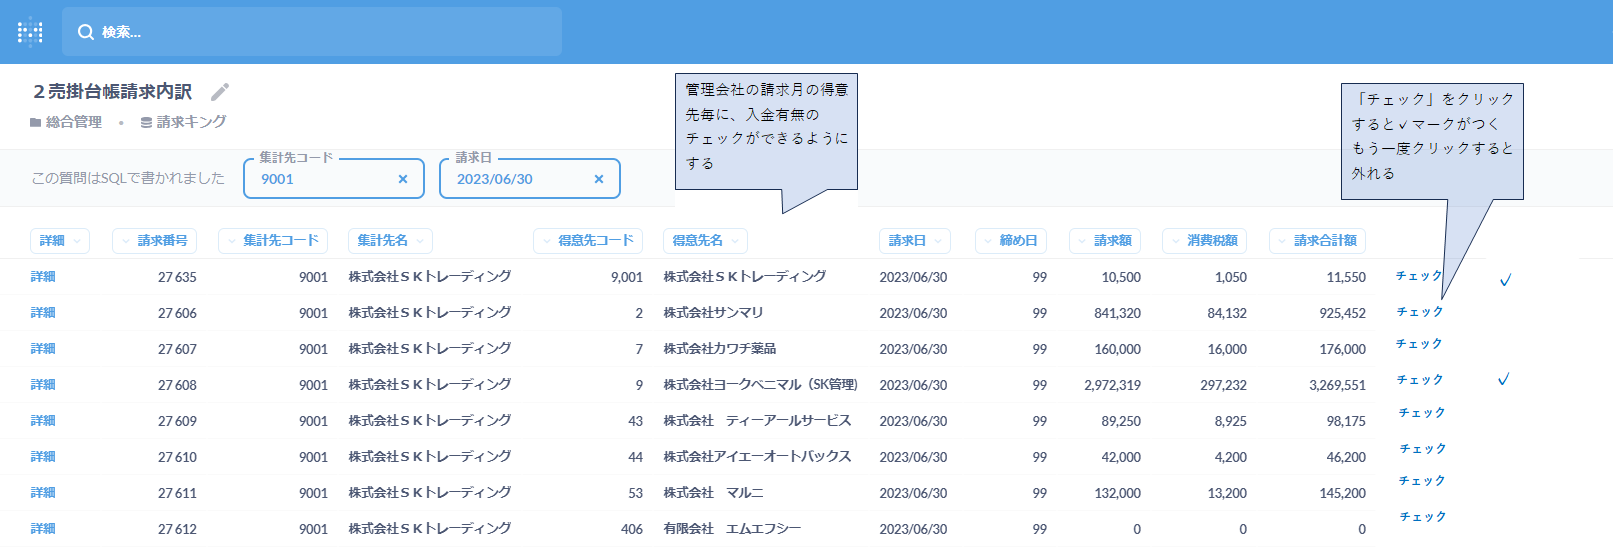Screen dimensions: 1613x548
Task: Open 詳細 link for invoice 27612
Action: pyautogui.click(x=43, y=529)
